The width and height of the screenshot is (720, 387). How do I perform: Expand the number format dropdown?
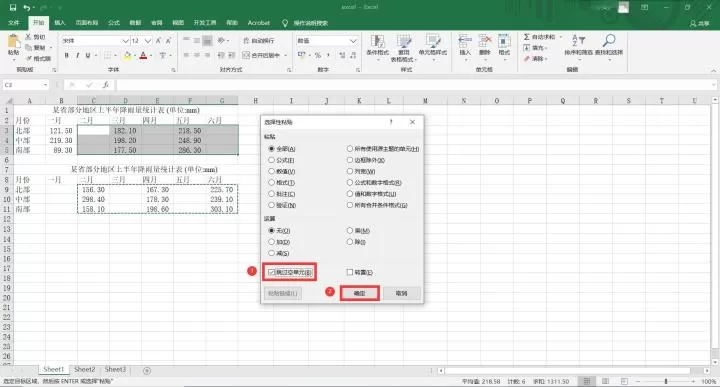tap(353, 41)
